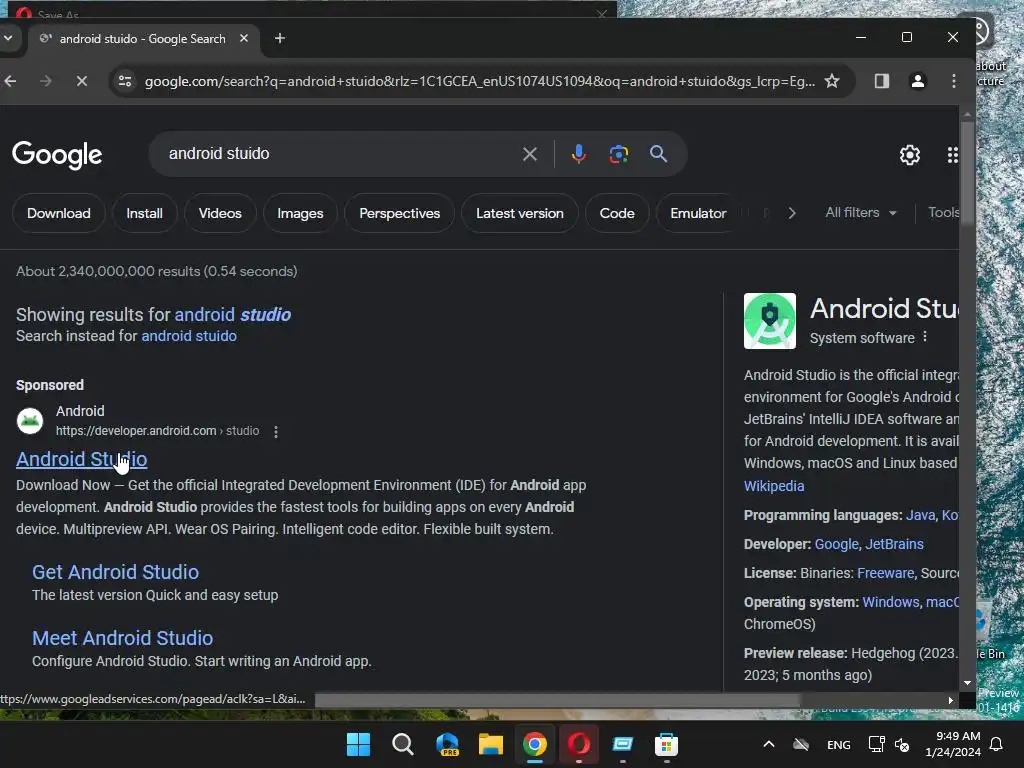The image size is (1024, 768).
Task: Open the search Tools option
Action: tap(944, 213)
